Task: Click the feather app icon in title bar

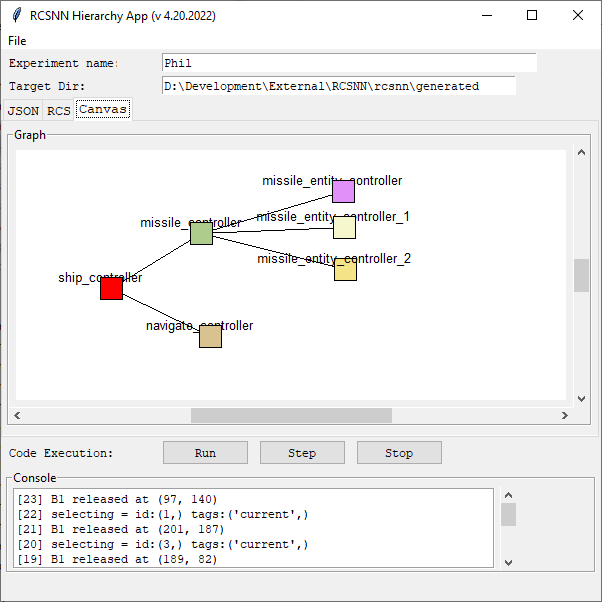Action: [15, 16]
